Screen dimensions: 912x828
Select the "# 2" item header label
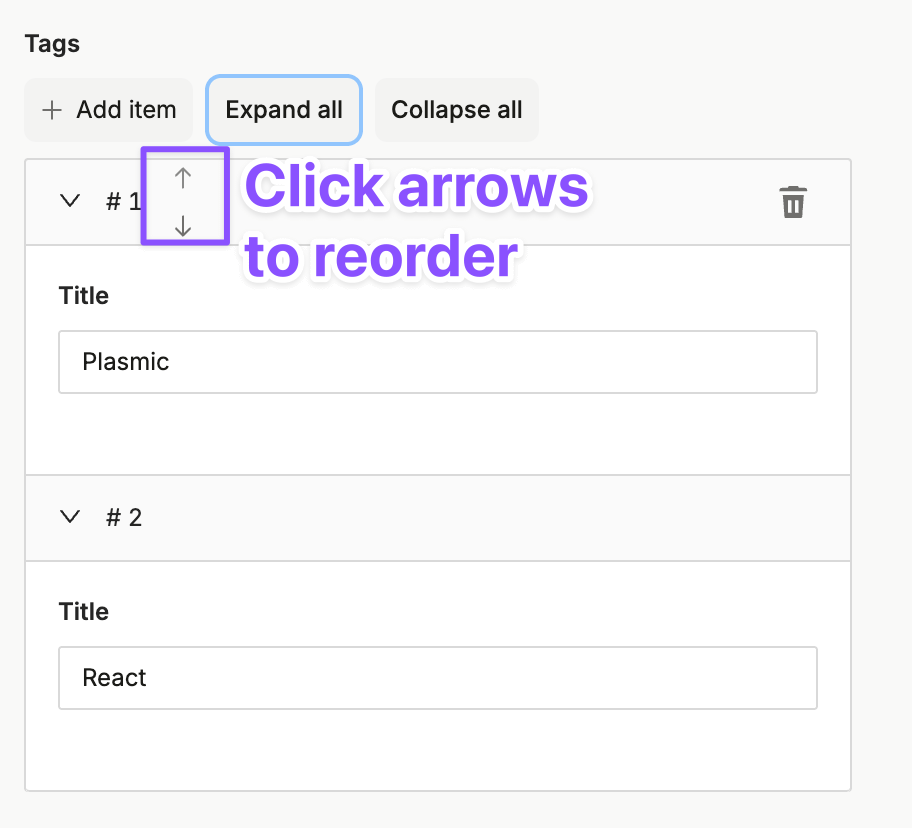(123, 518)
